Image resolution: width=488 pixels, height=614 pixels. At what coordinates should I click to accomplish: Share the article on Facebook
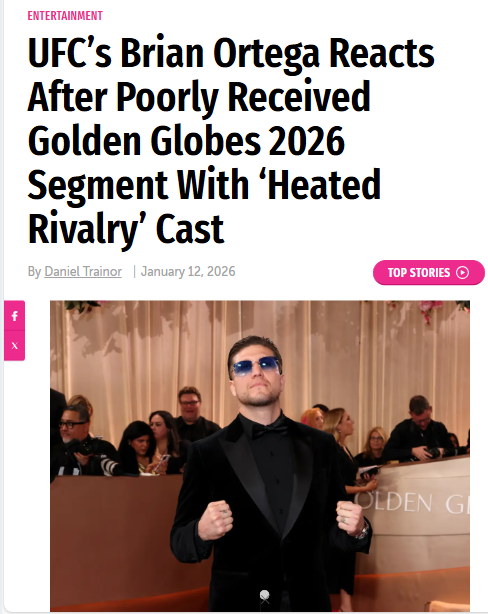click(x=14, y=316)
